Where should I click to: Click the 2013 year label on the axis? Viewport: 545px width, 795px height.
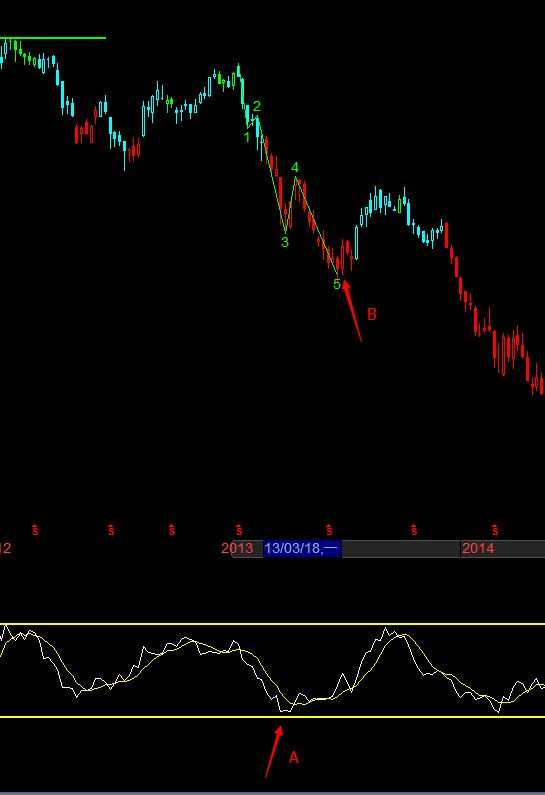[237, 548]
